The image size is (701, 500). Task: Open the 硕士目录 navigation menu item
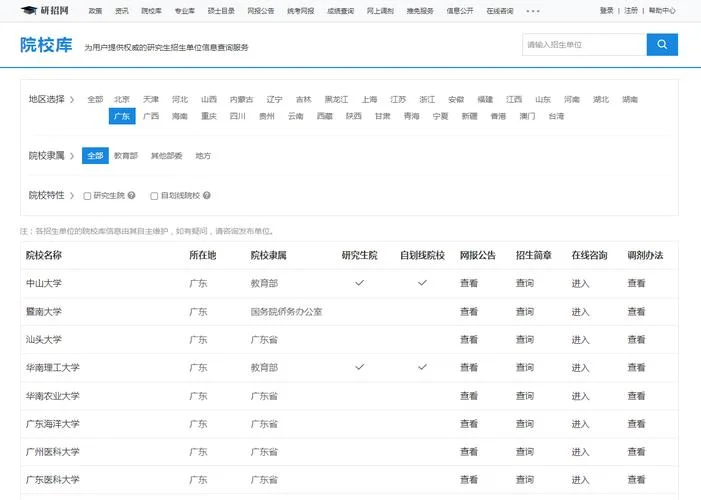(221, 11)
